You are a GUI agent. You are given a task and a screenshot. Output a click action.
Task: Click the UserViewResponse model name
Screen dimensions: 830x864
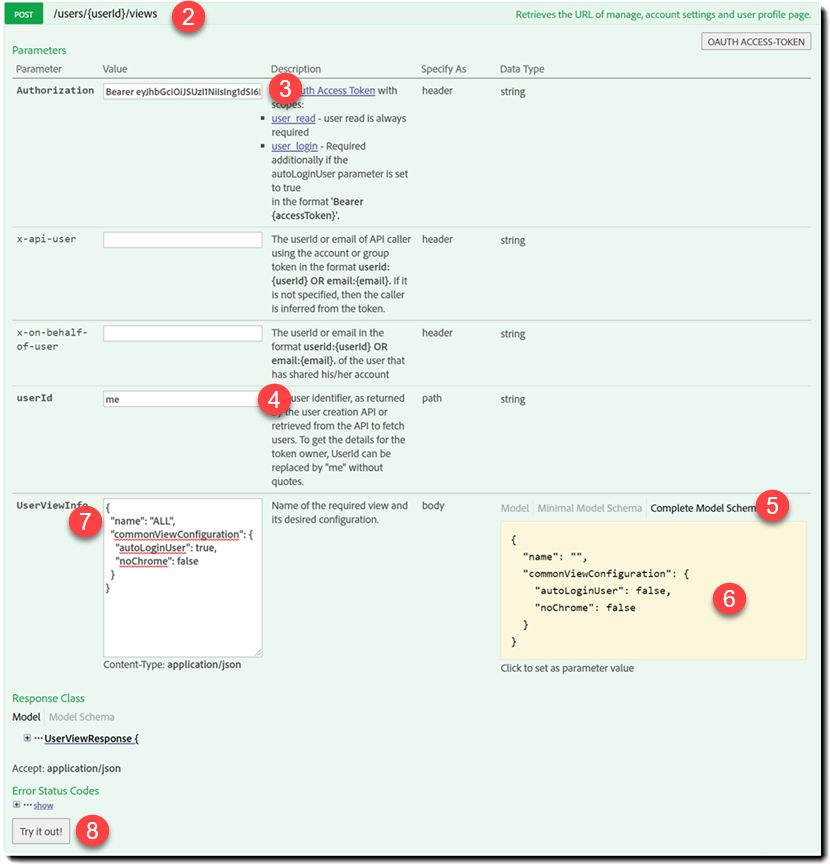click(91, 738)
